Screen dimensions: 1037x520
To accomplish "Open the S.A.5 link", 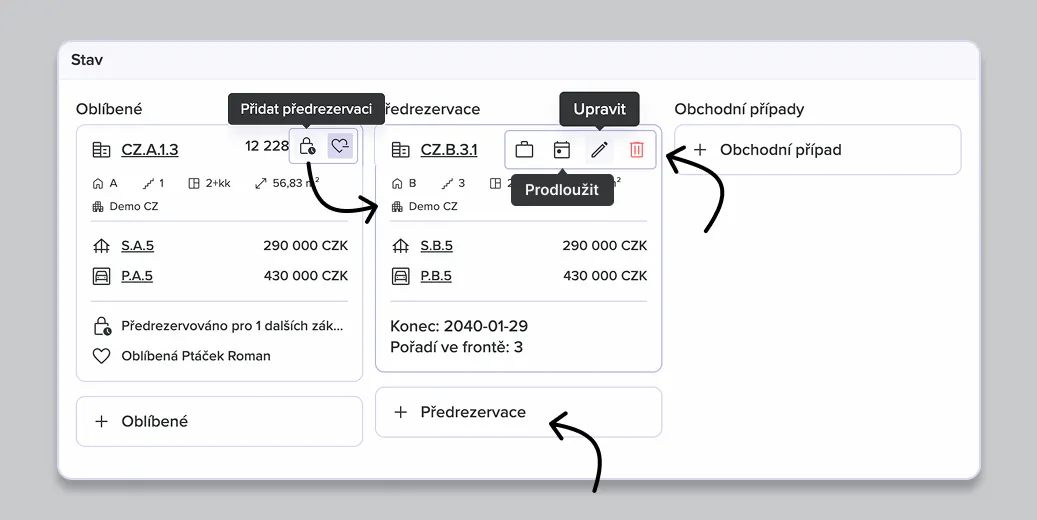I will click(137, 246).
